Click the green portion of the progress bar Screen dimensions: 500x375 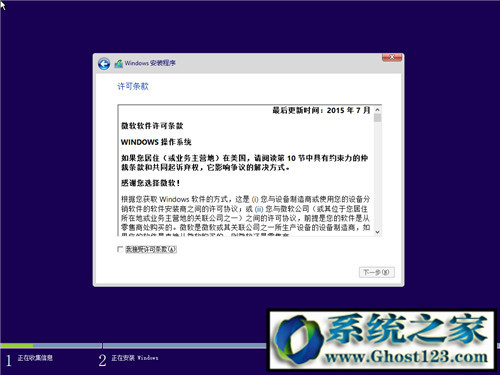[17, 346]
